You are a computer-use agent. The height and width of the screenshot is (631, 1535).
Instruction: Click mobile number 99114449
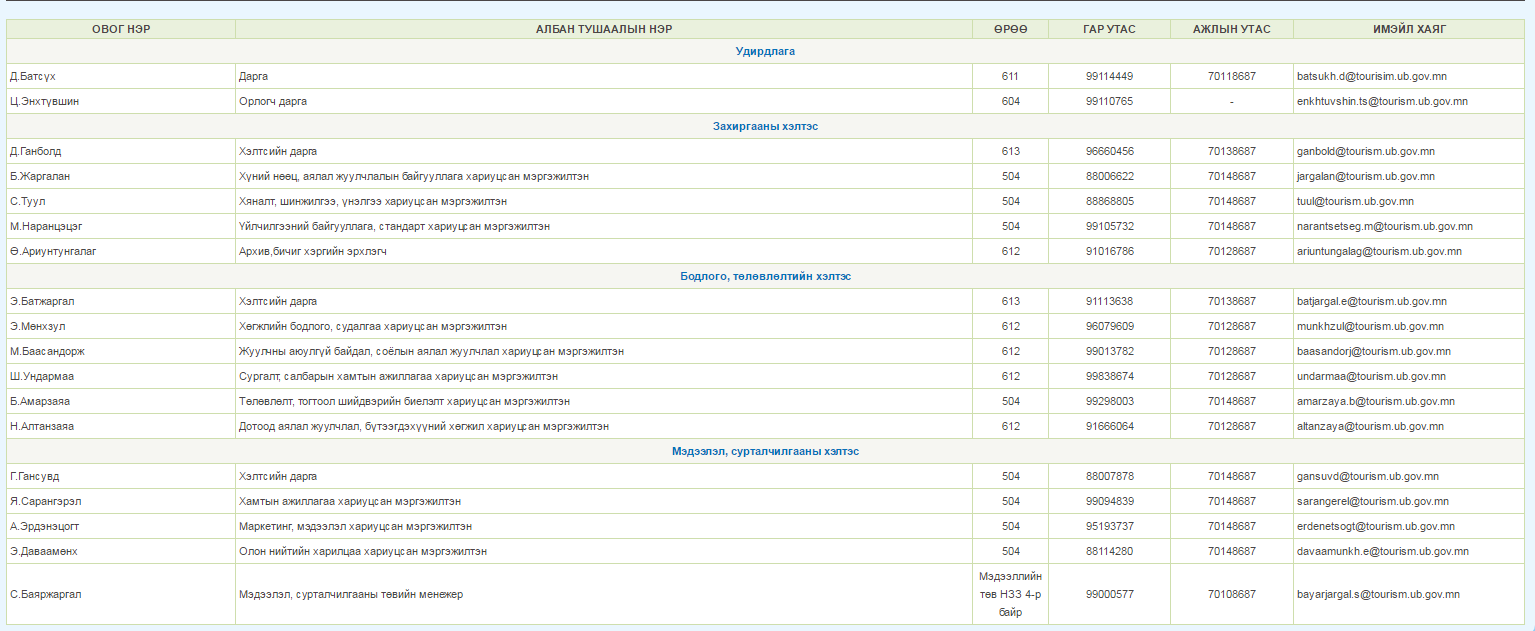(1109, 76)
